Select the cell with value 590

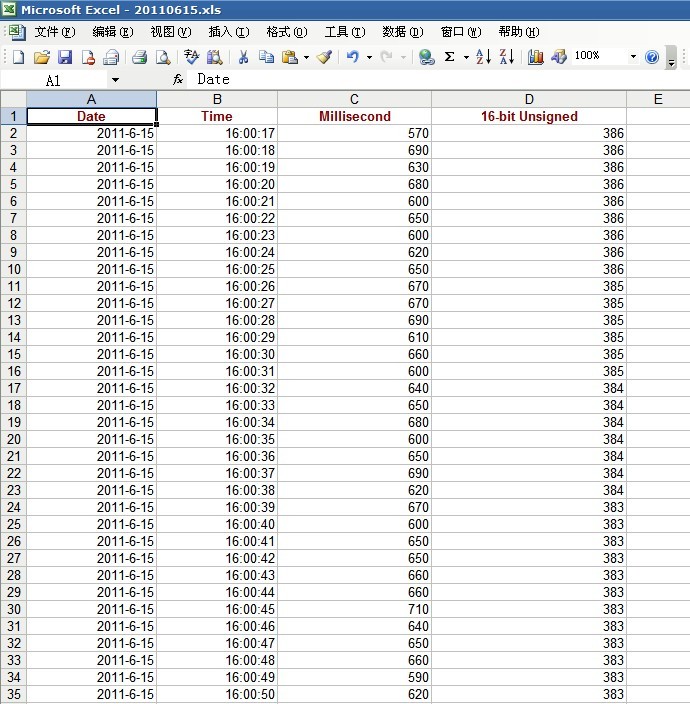point(354,677)
